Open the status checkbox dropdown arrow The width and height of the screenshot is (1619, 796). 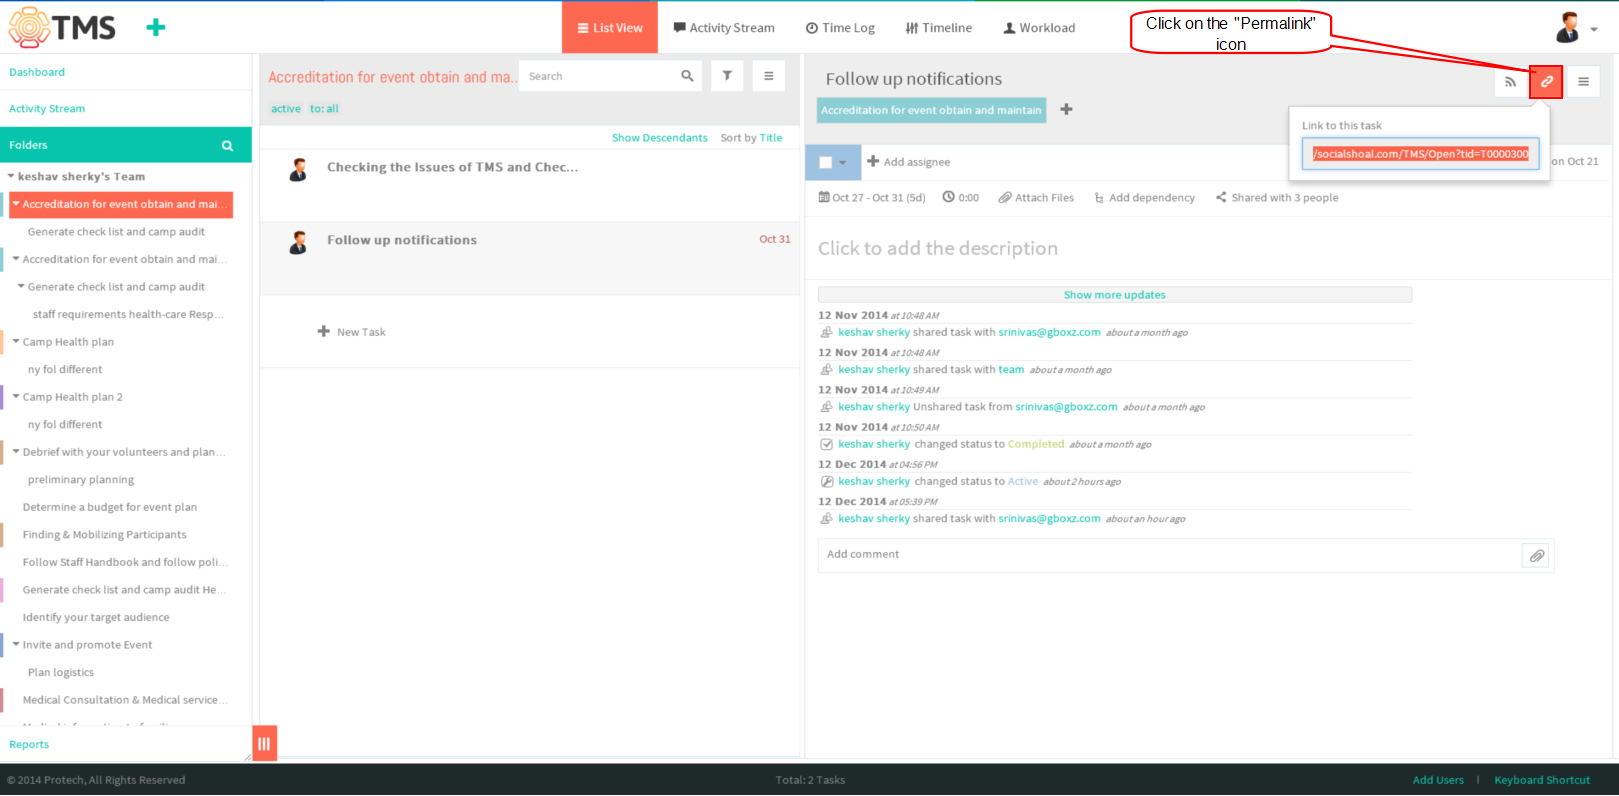843,162
